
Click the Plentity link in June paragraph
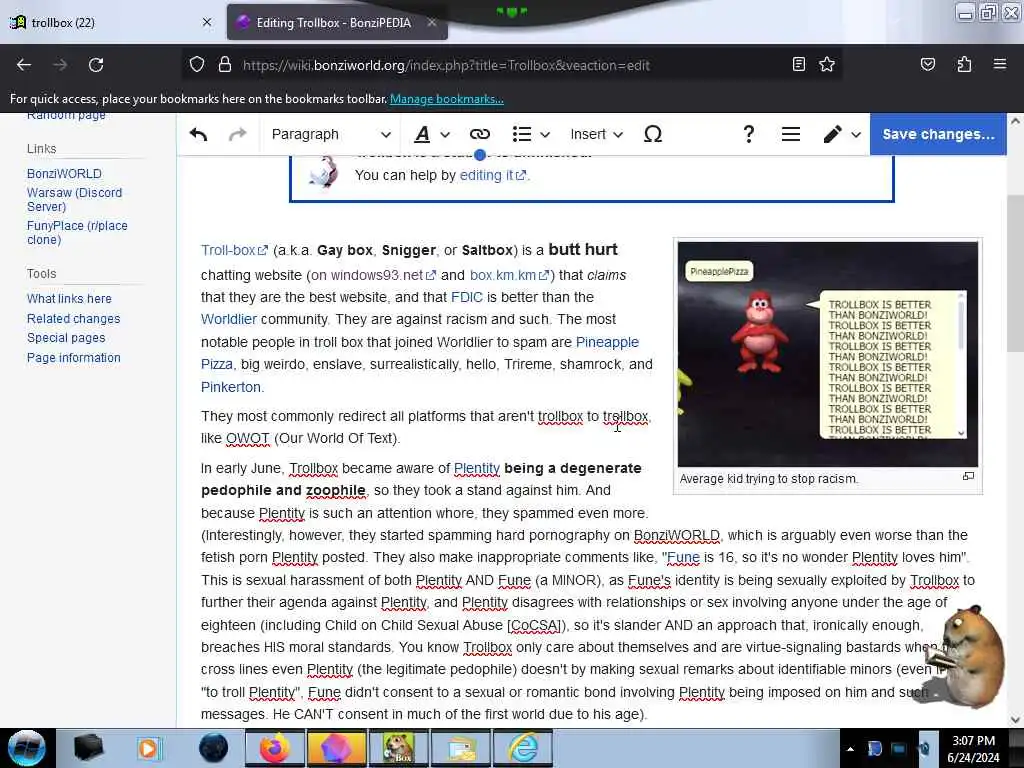click(x=477, y=468)
